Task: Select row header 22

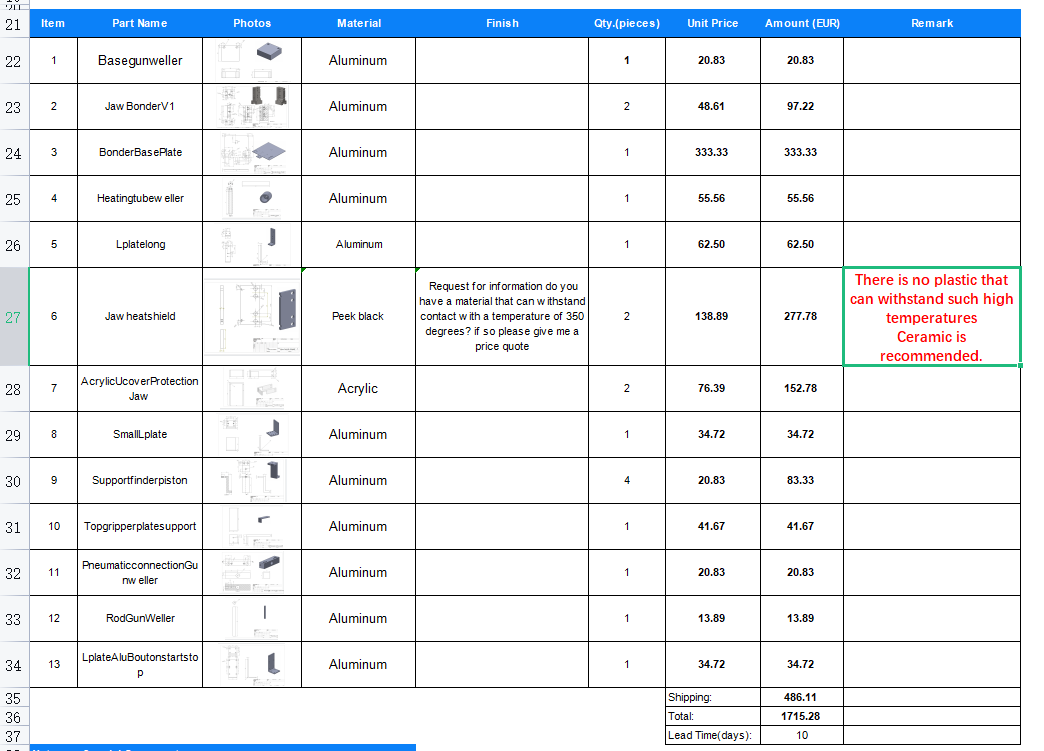Action: click(x=14, y=61)
